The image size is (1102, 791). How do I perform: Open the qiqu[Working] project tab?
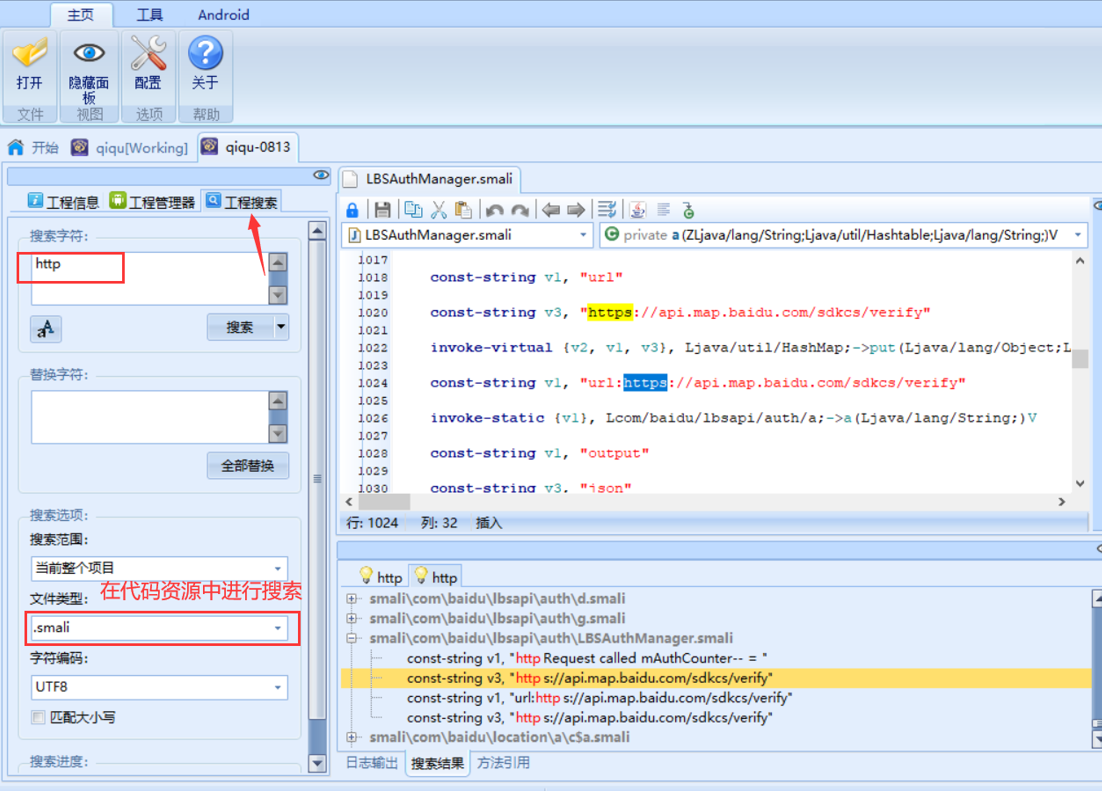(131, 147)
